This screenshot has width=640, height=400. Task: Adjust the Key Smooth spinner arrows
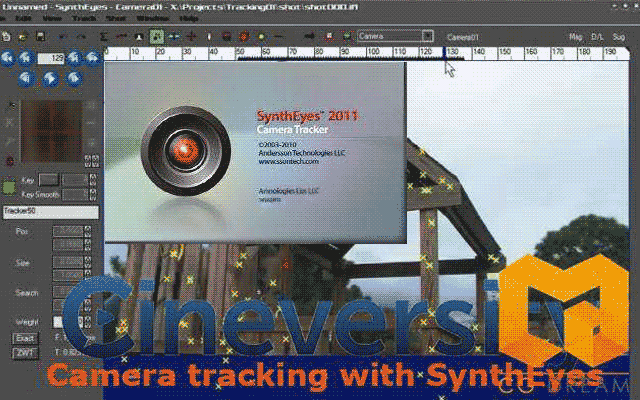[93, 195]
